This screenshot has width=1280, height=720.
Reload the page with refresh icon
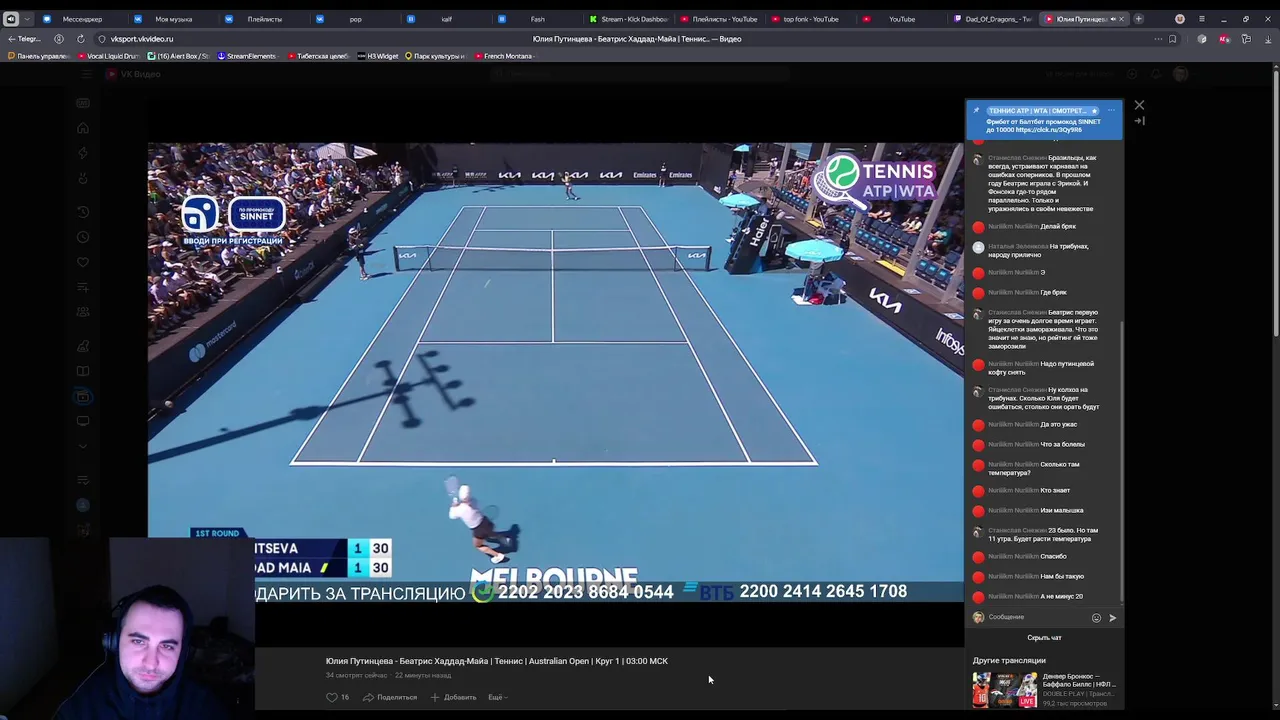tap(80, 39)
